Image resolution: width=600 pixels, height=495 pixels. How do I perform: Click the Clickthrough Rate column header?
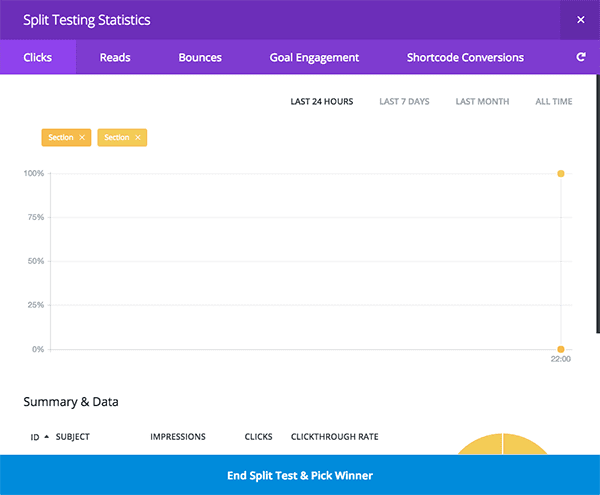(334, 437)
